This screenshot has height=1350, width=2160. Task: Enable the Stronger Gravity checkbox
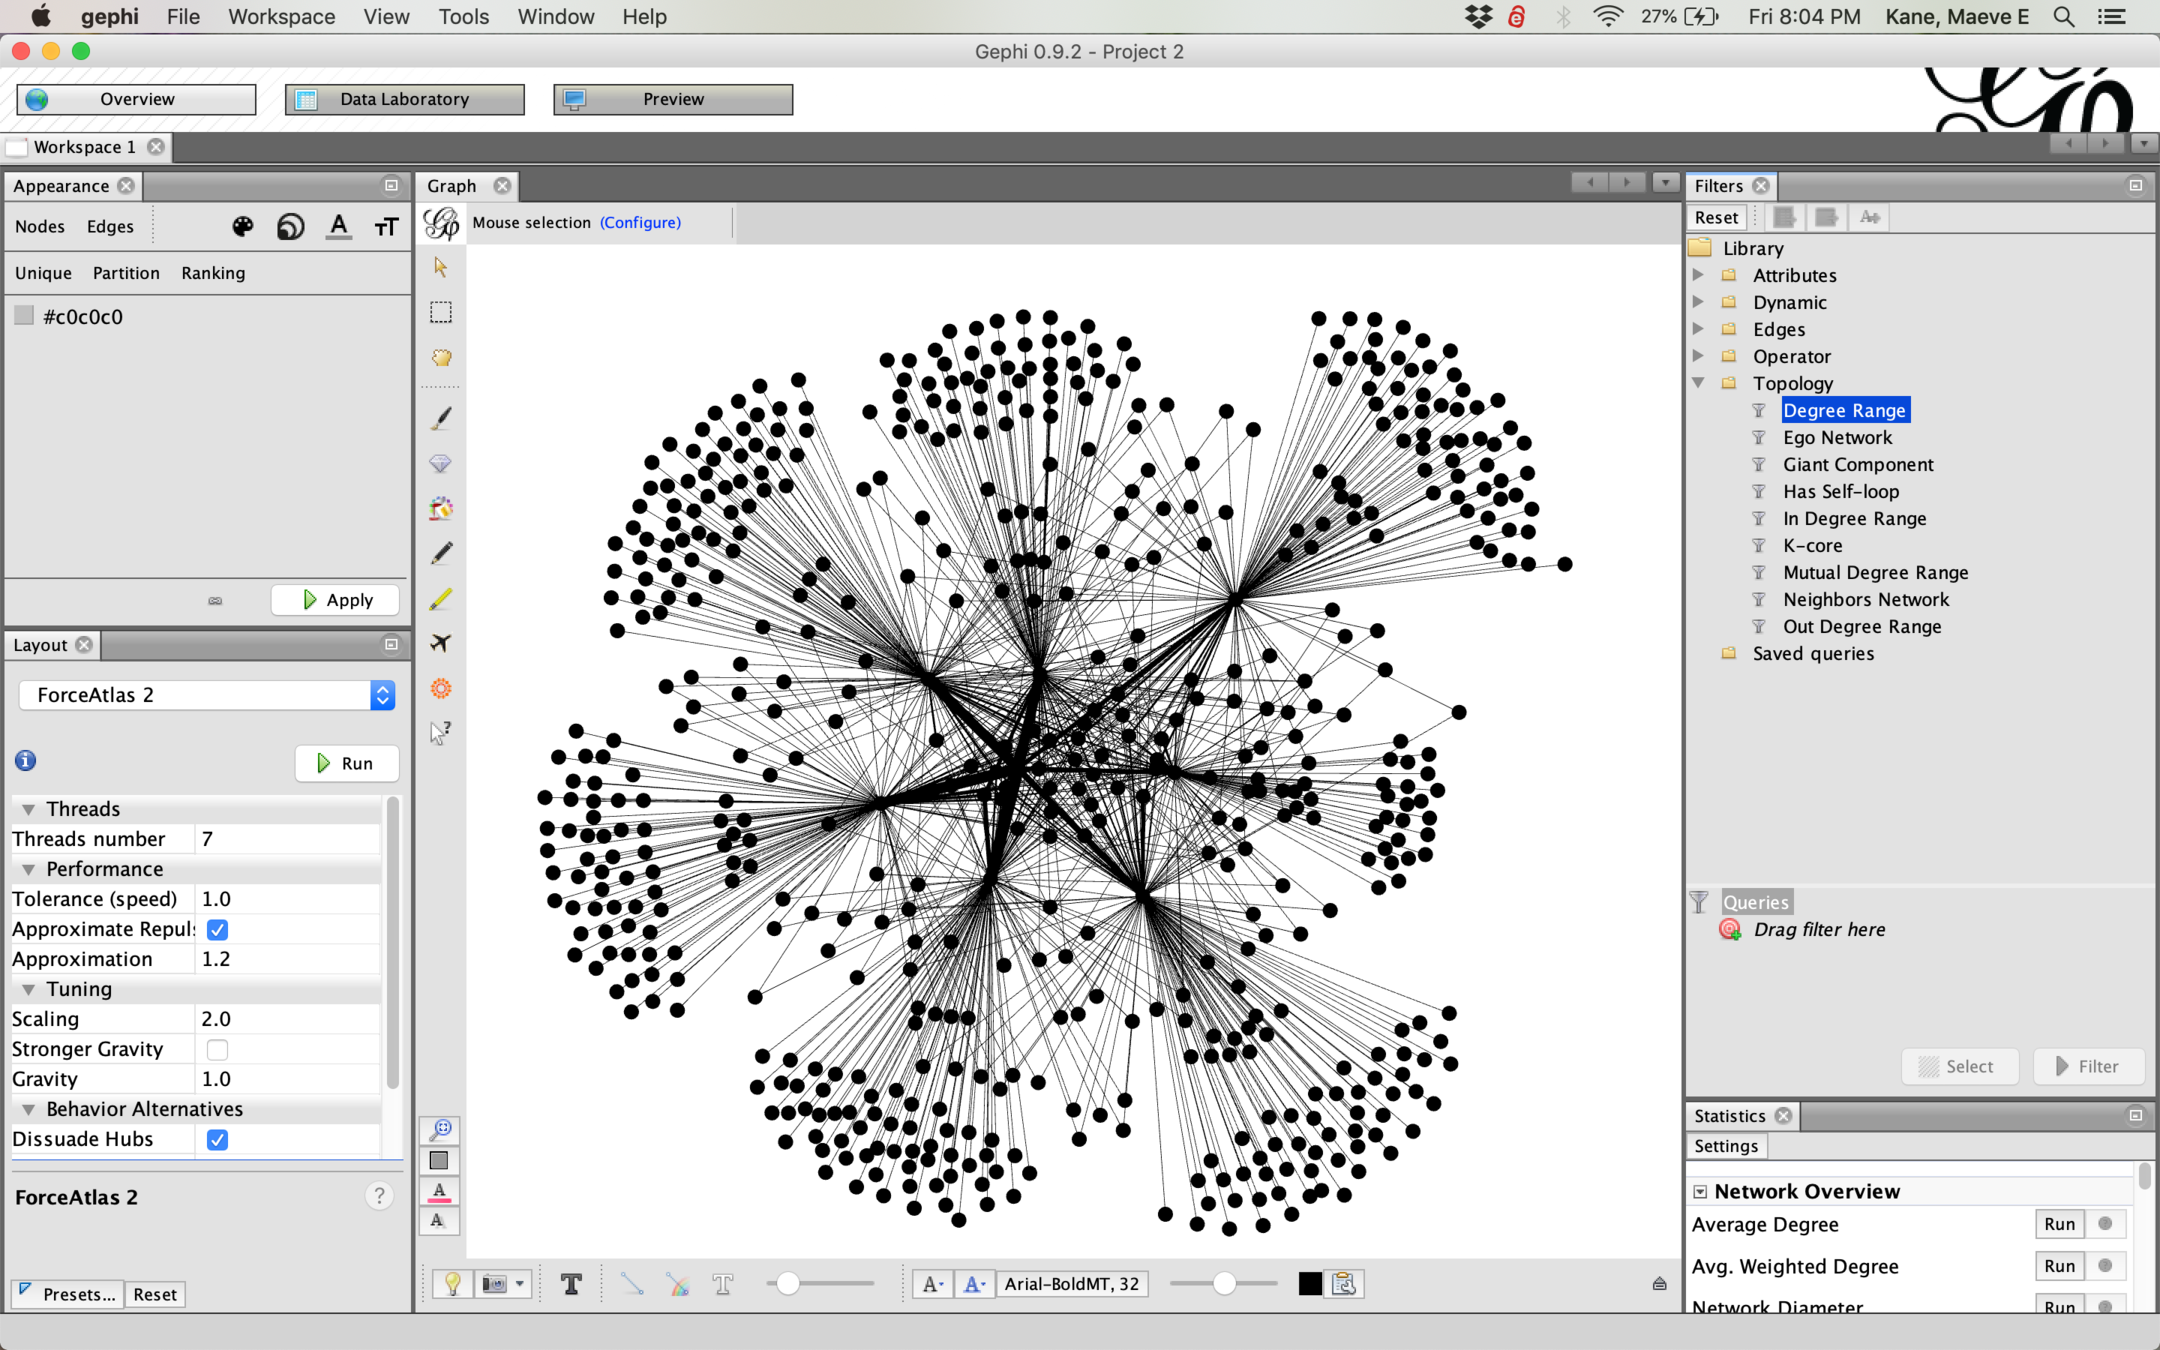217,1049
